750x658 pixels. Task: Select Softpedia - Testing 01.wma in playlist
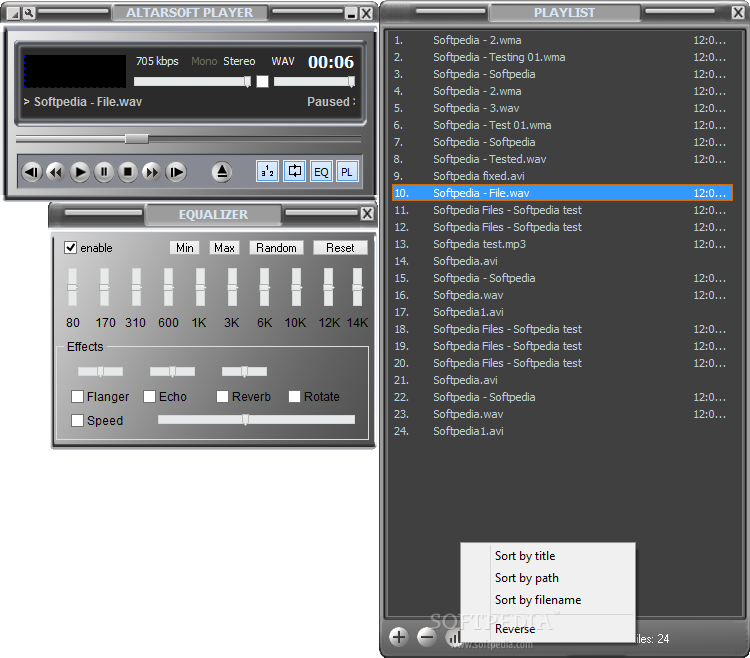pyautogui.click(x=562, y=57)
